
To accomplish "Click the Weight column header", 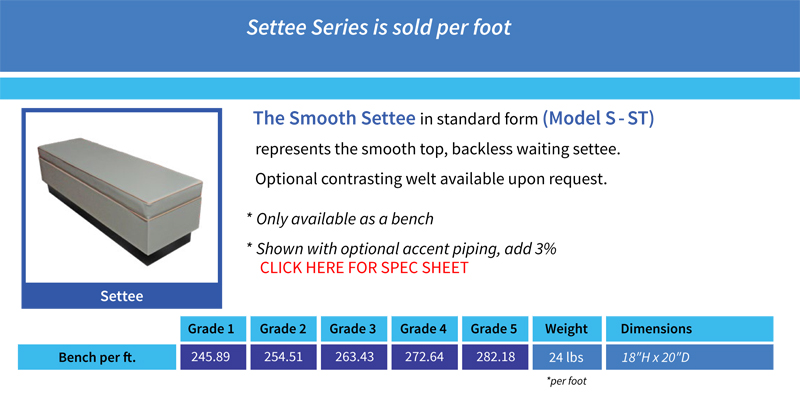I will click(x=567, y=329).
